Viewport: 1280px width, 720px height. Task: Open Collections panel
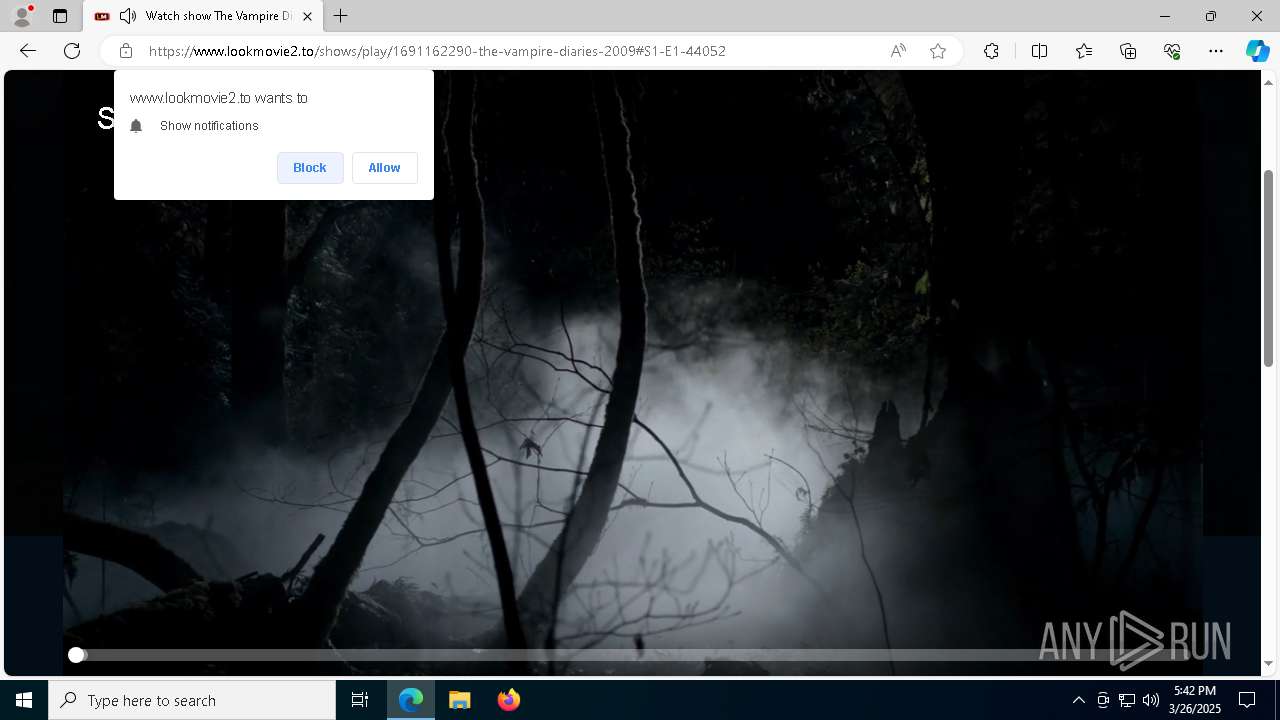1128,51
